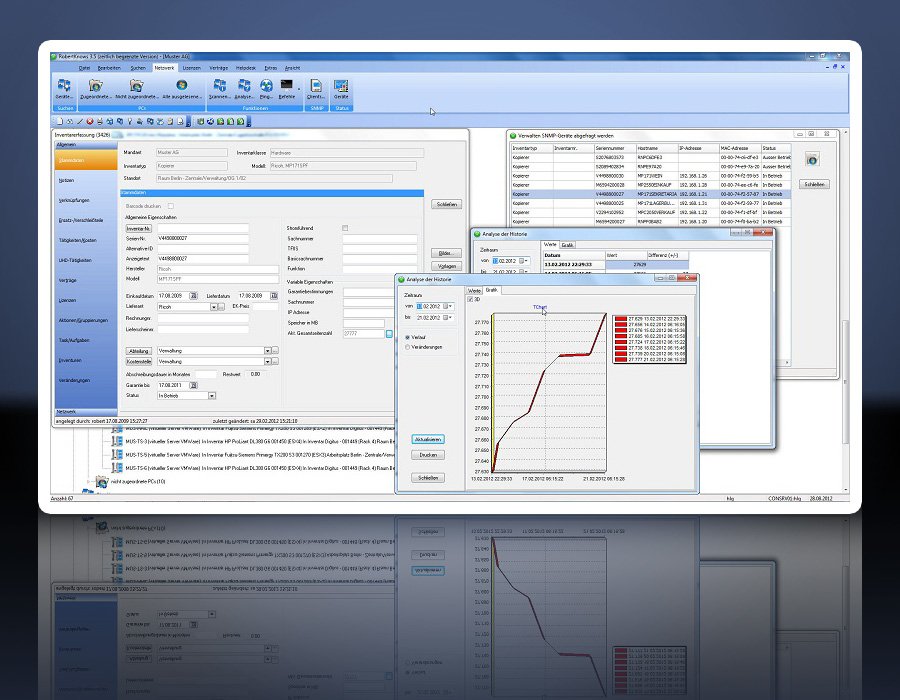The height and width of the screenshot is (700, 900).
Task: Click the new document icon in small toolbar
Action: 60,122
